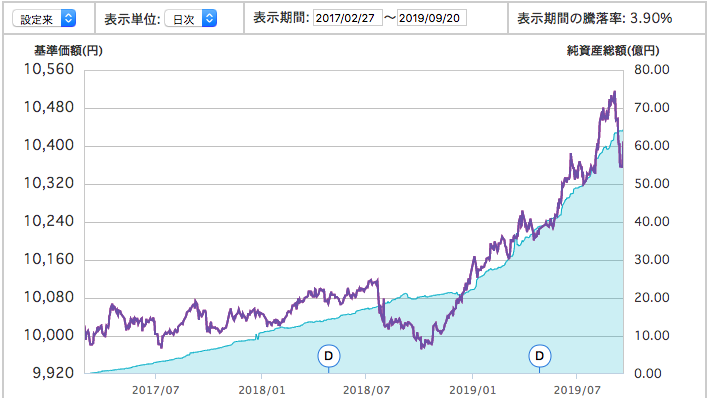Screen dimensions: 710x398
Task: Click the 10,240 left axis value
Action: click(x=48, y=221)
